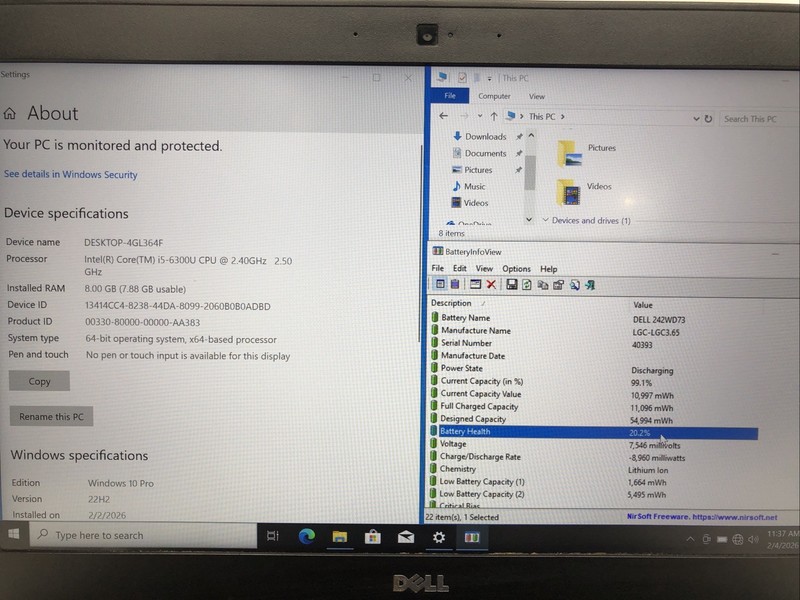800x600 pixels.
Task: Open Task View from the taskbar
Action: [x=273, y=536]
